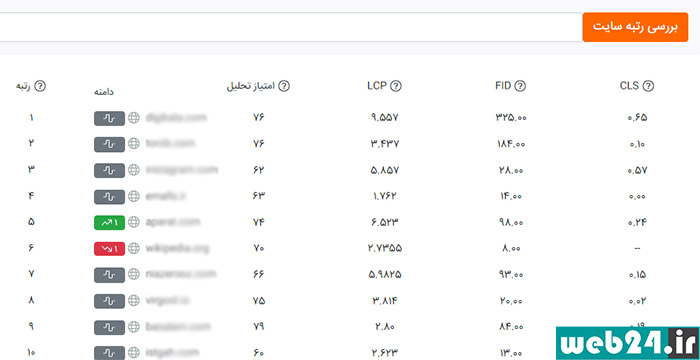Click the gray trend badge in row 1
This screenshot has width=700, height=360.
[109, 118]
